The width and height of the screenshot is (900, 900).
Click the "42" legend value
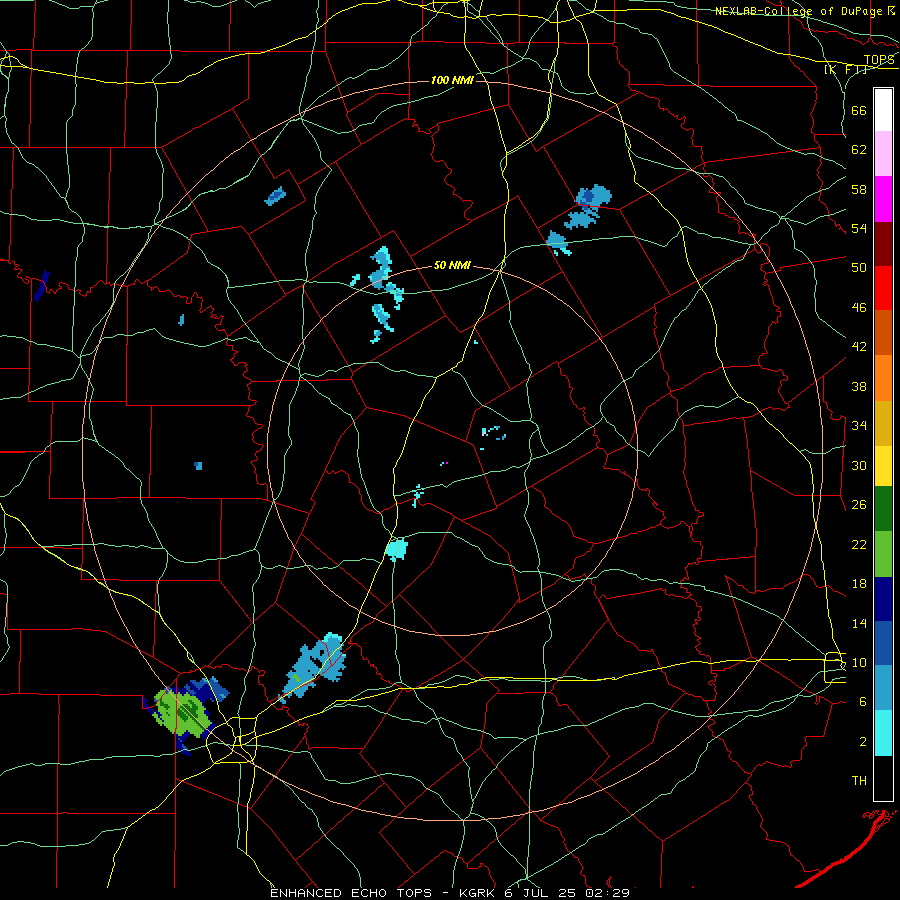point(859,346)
